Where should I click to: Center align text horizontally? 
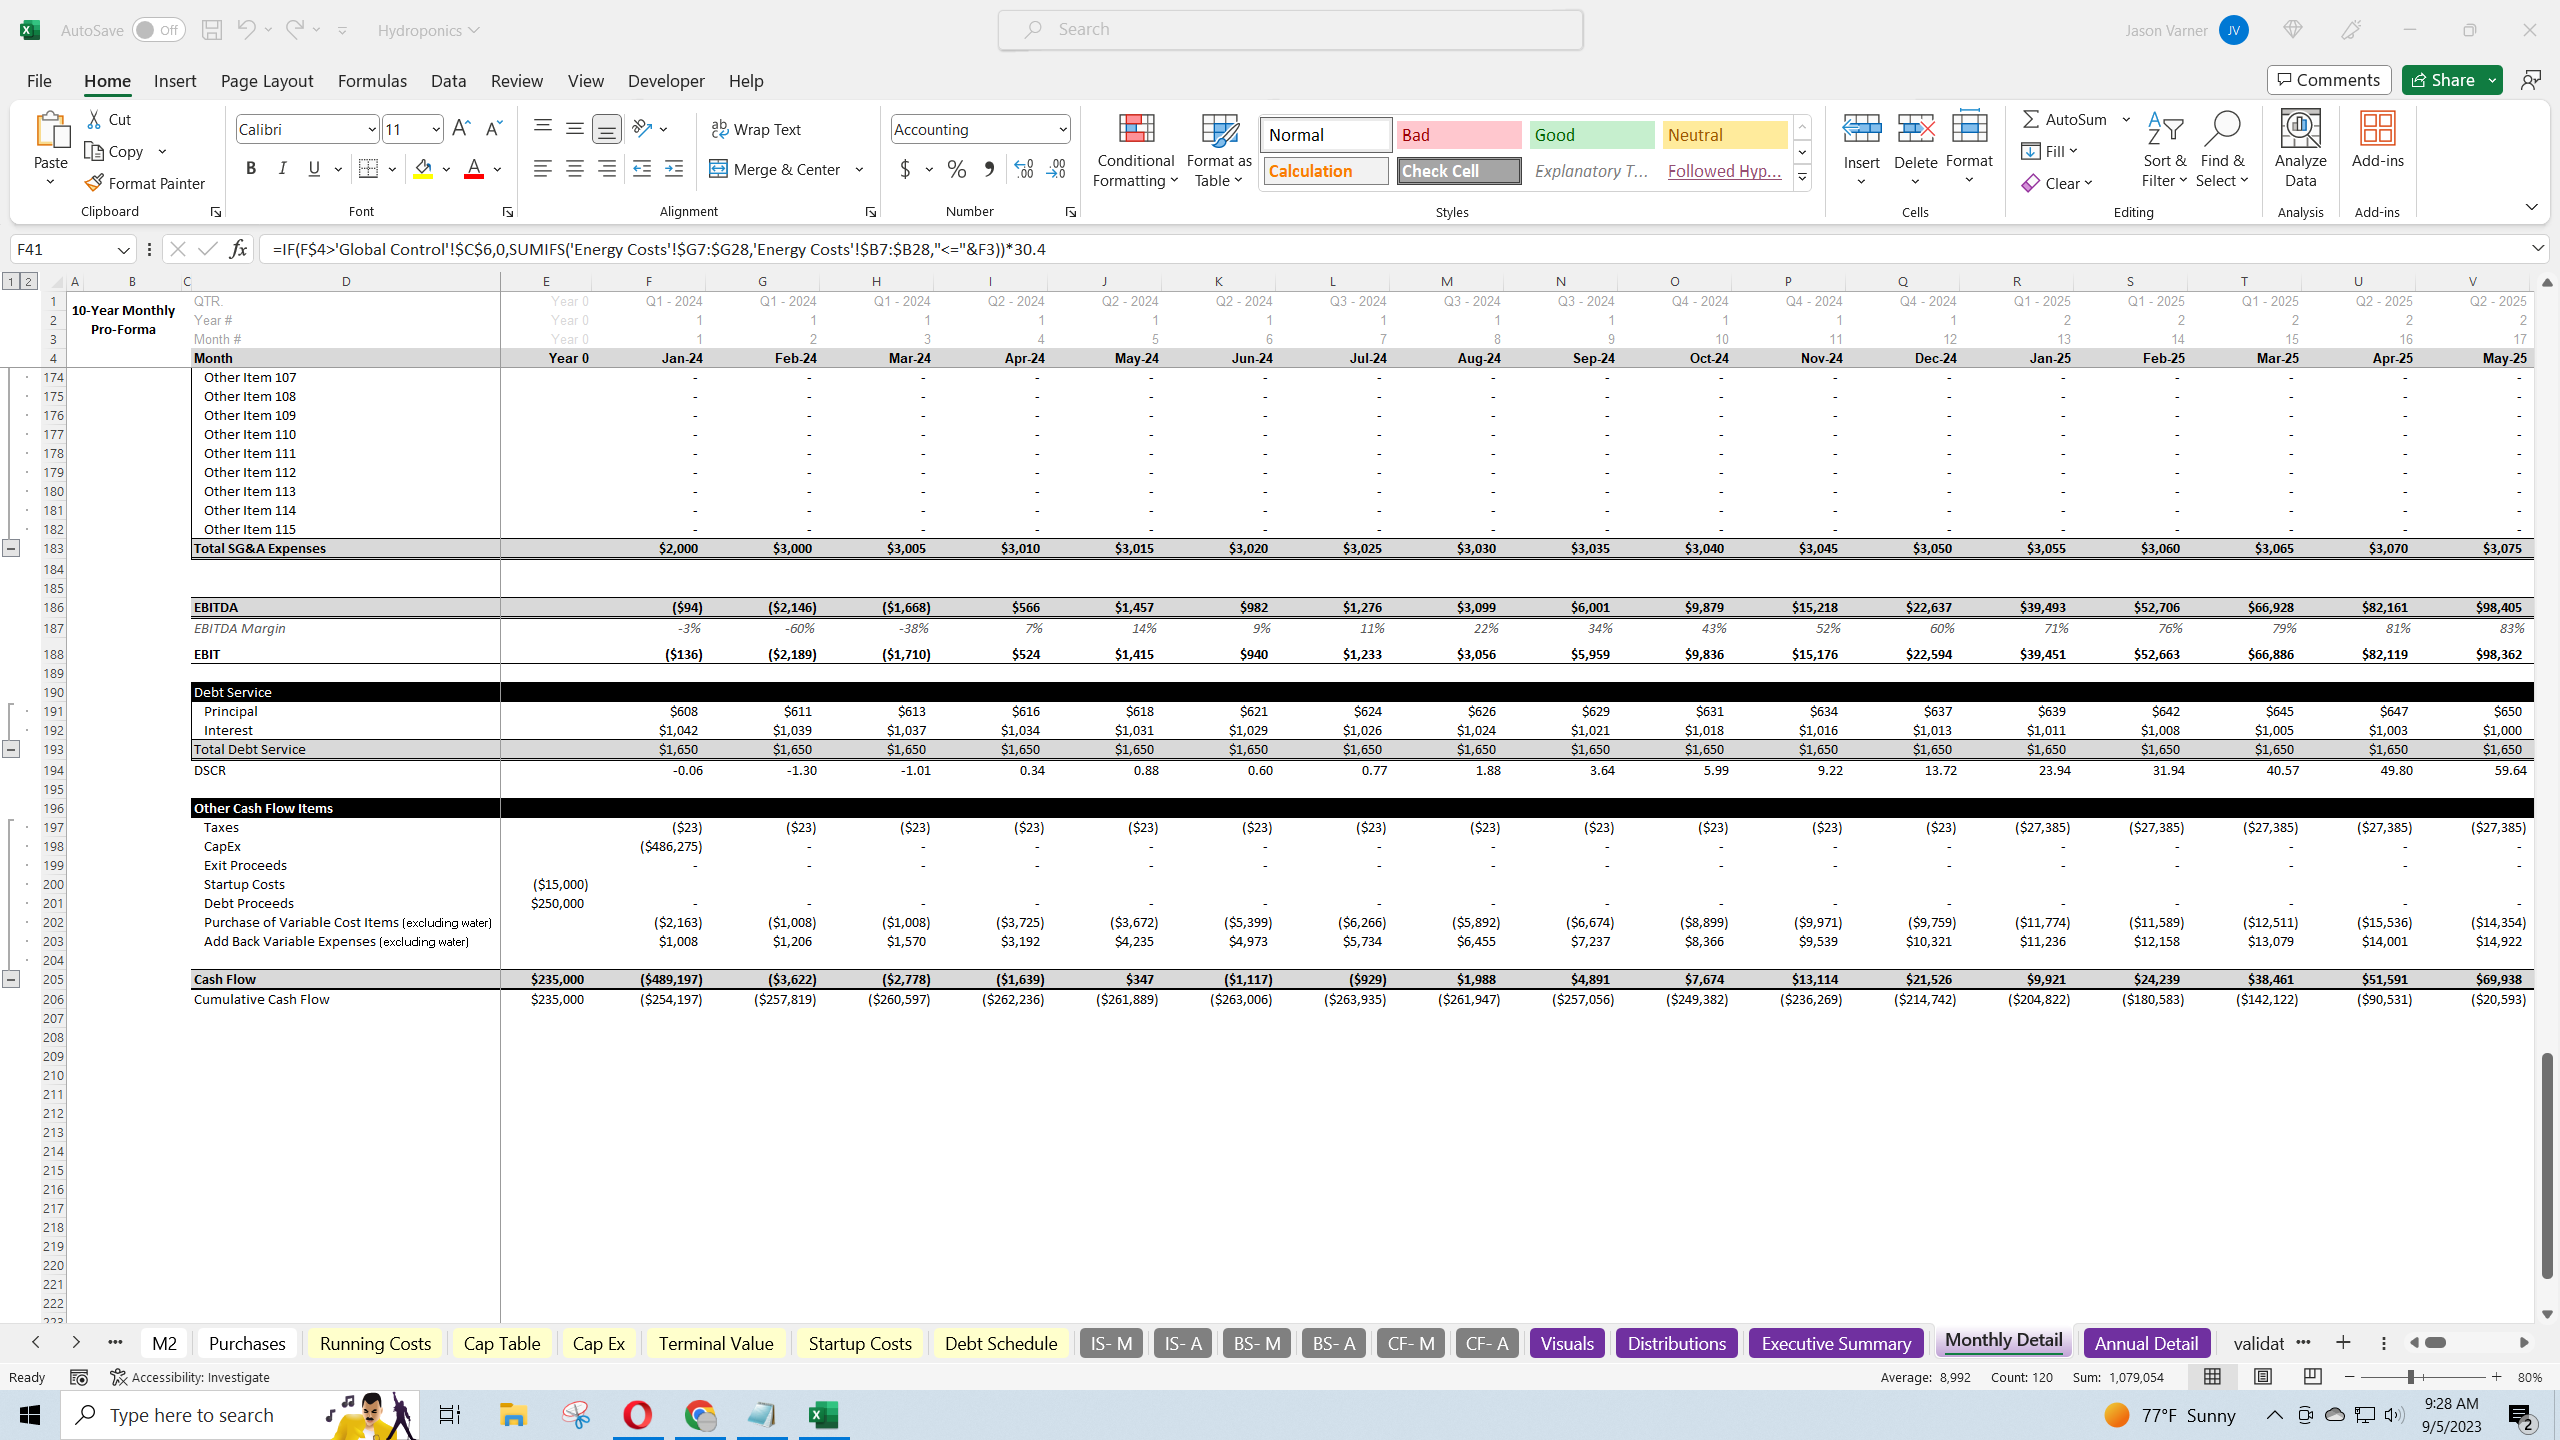pos(575,169)
